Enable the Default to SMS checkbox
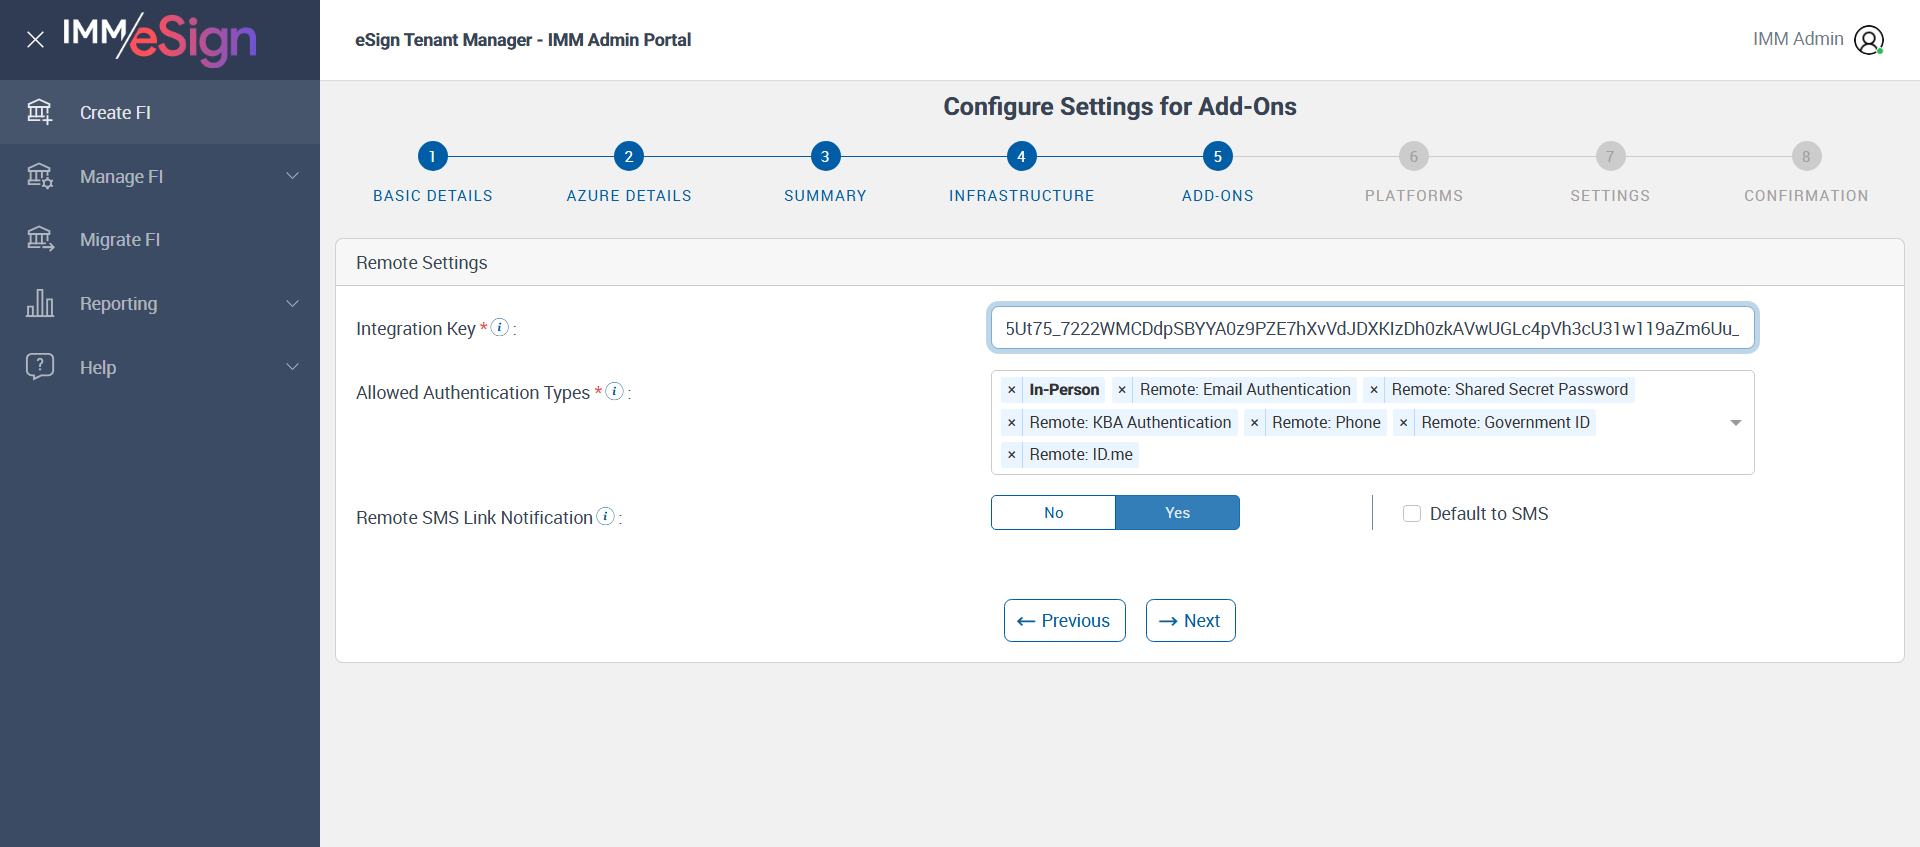Viewport: 1920px width, 847px height. 1412,514
